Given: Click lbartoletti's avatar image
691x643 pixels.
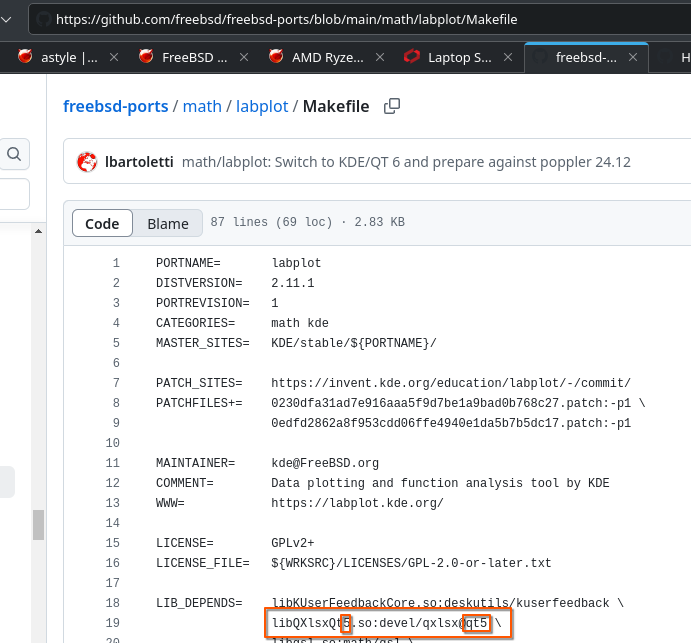Looking at the screenshot, I should (x=87, y=162).
